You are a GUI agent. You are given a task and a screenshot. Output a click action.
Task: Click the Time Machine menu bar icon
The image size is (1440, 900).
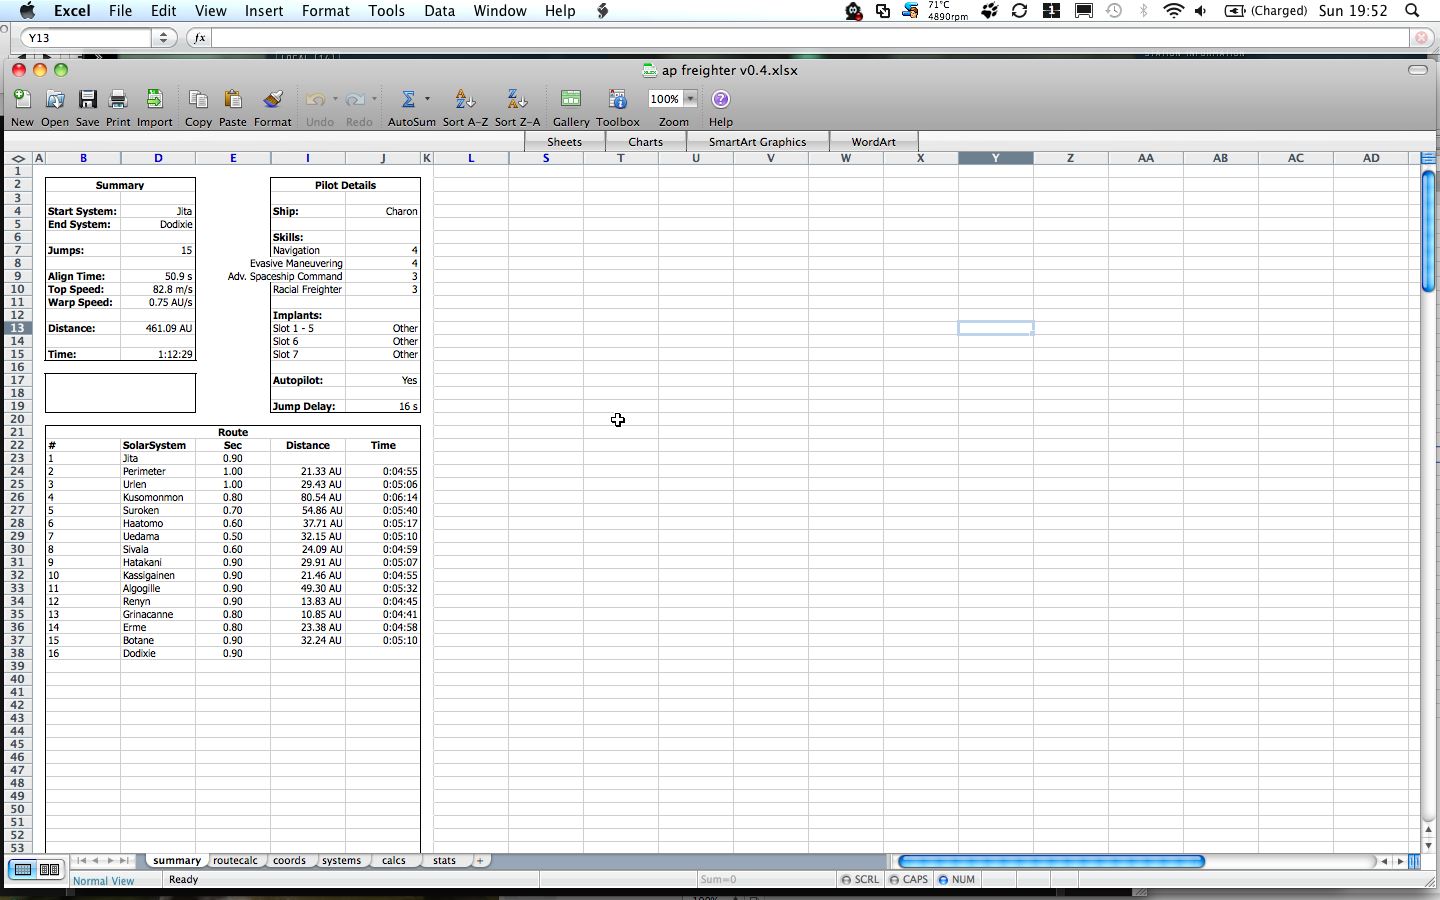1114,11
